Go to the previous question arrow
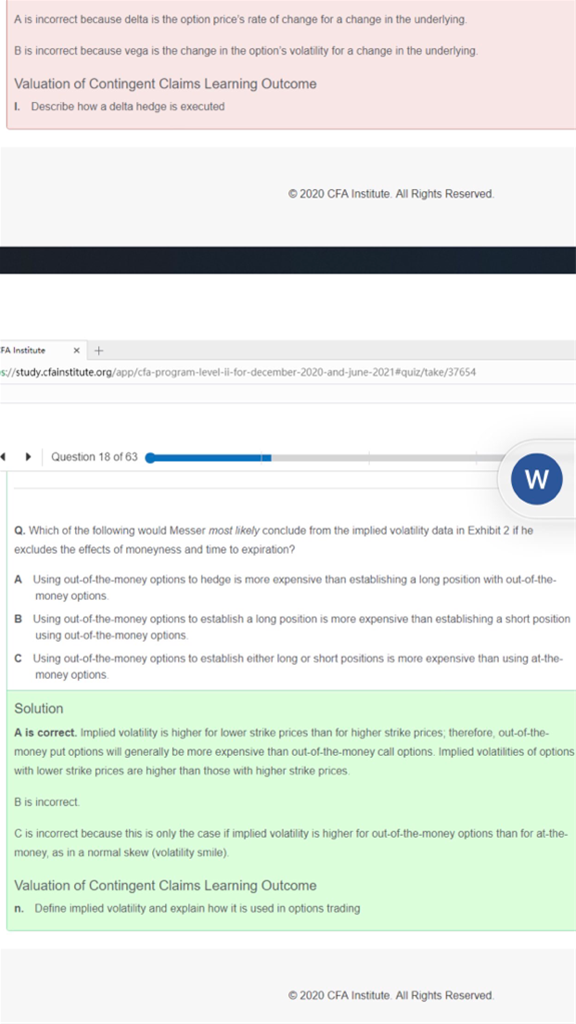 click(3, 456)
